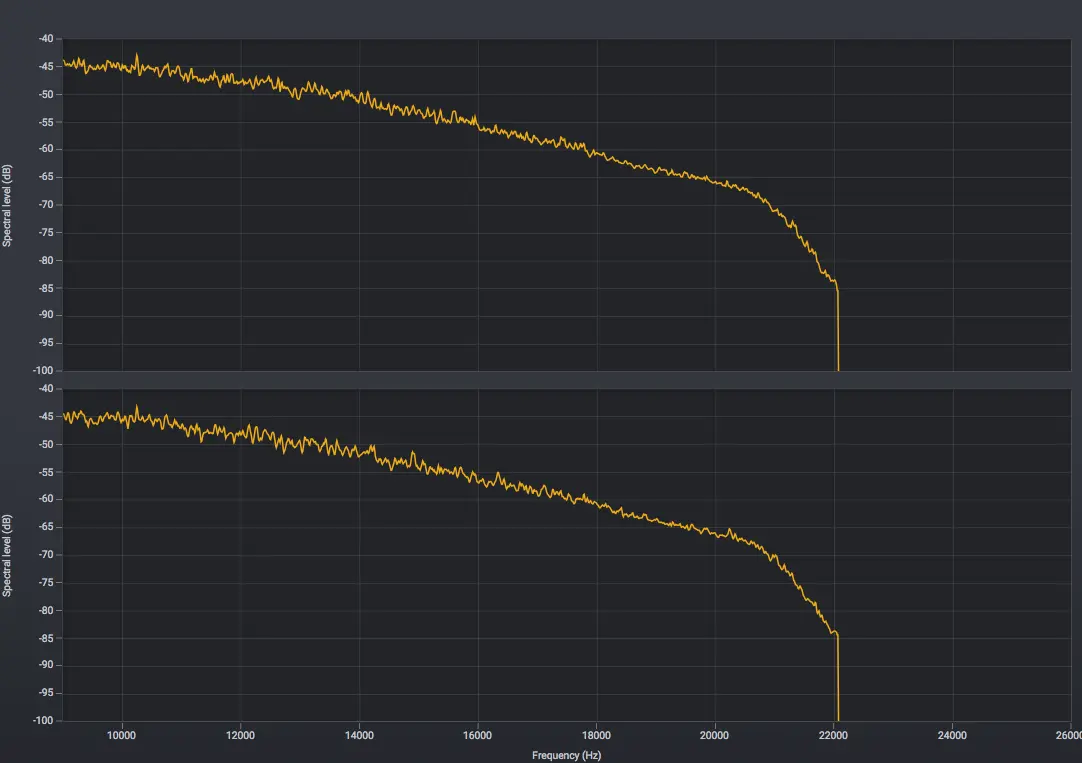
Task: Click the -100 tick label of the lower plot
Action: pyautogui.click(x=44, y=720)
